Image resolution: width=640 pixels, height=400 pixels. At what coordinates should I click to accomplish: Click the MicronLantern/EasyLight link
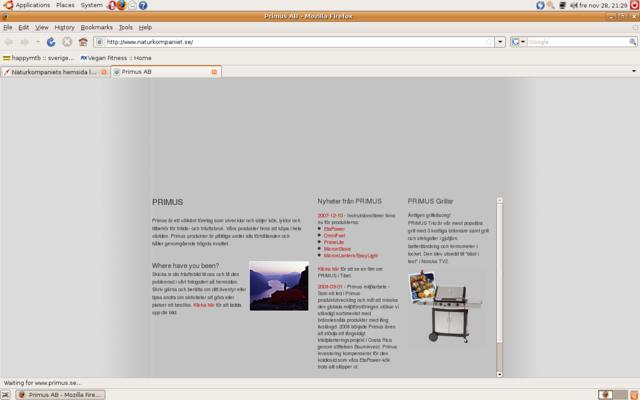coord(351,256)
